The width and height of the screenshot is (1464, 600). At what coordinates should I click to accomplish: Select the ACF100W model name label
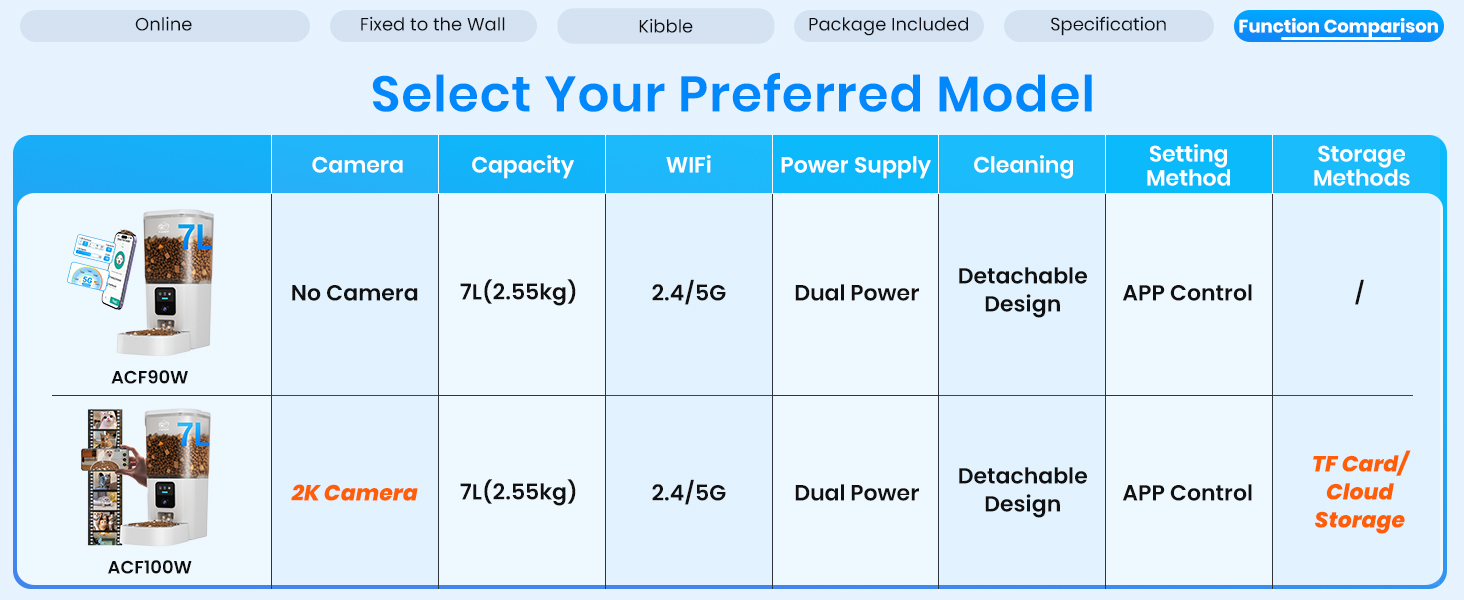[x=150, y=568]
